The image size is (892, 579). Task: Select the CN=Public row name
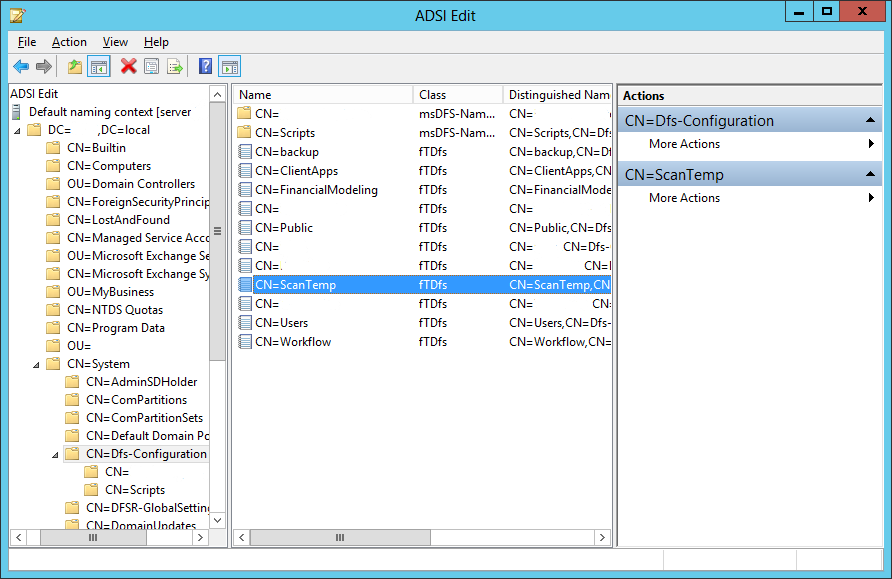[x=284, y=228]
